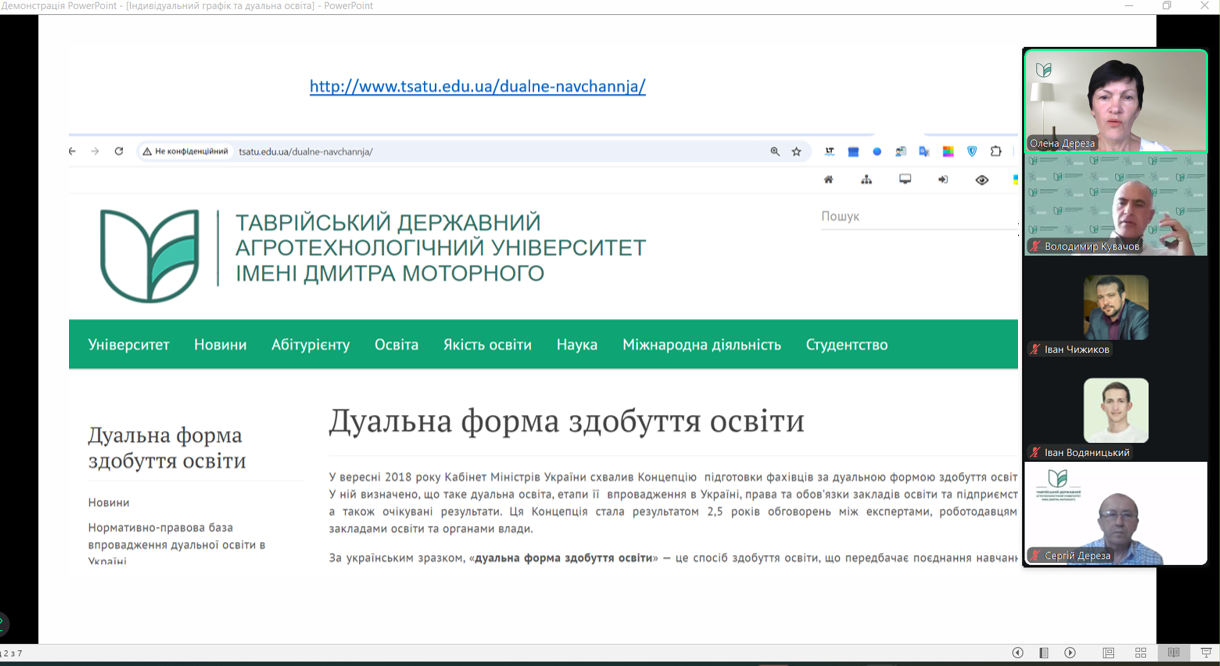Switch to Slide Sorter view
The width and height of the screenshot is (1220, 666).
coord(1141,653)
